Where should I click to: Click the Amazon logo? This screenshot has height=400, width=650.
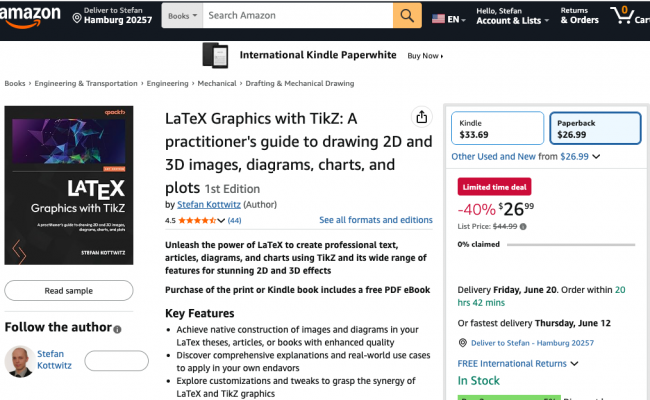pos(33,17)
